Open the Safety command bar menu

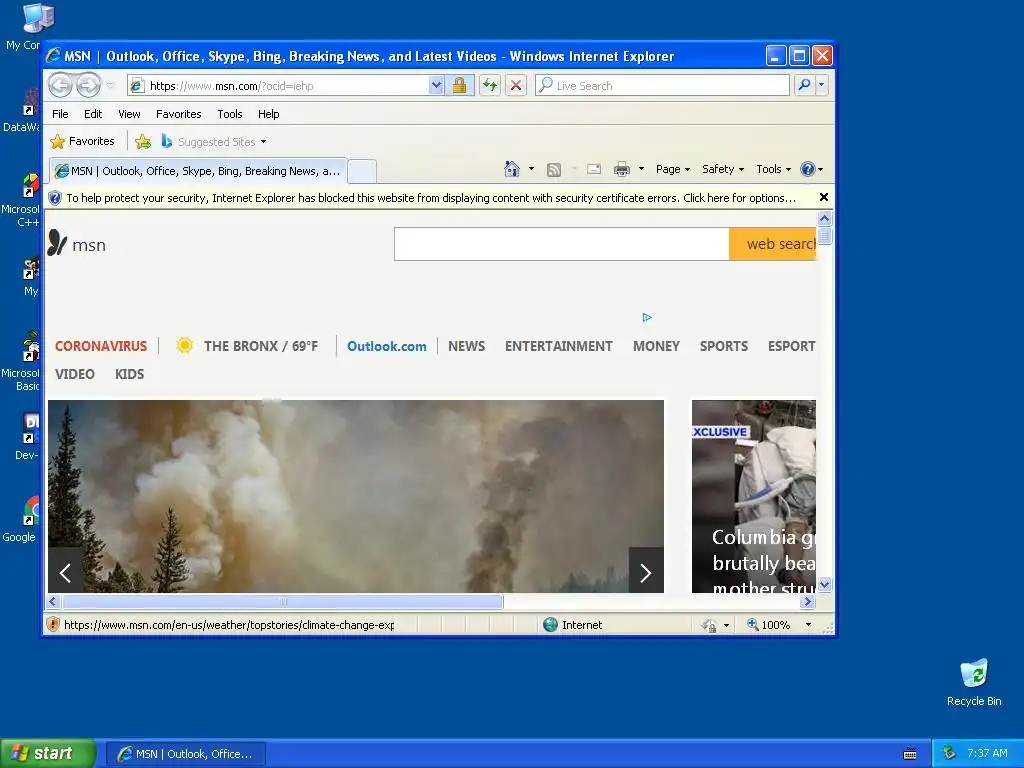click(722, 169)
